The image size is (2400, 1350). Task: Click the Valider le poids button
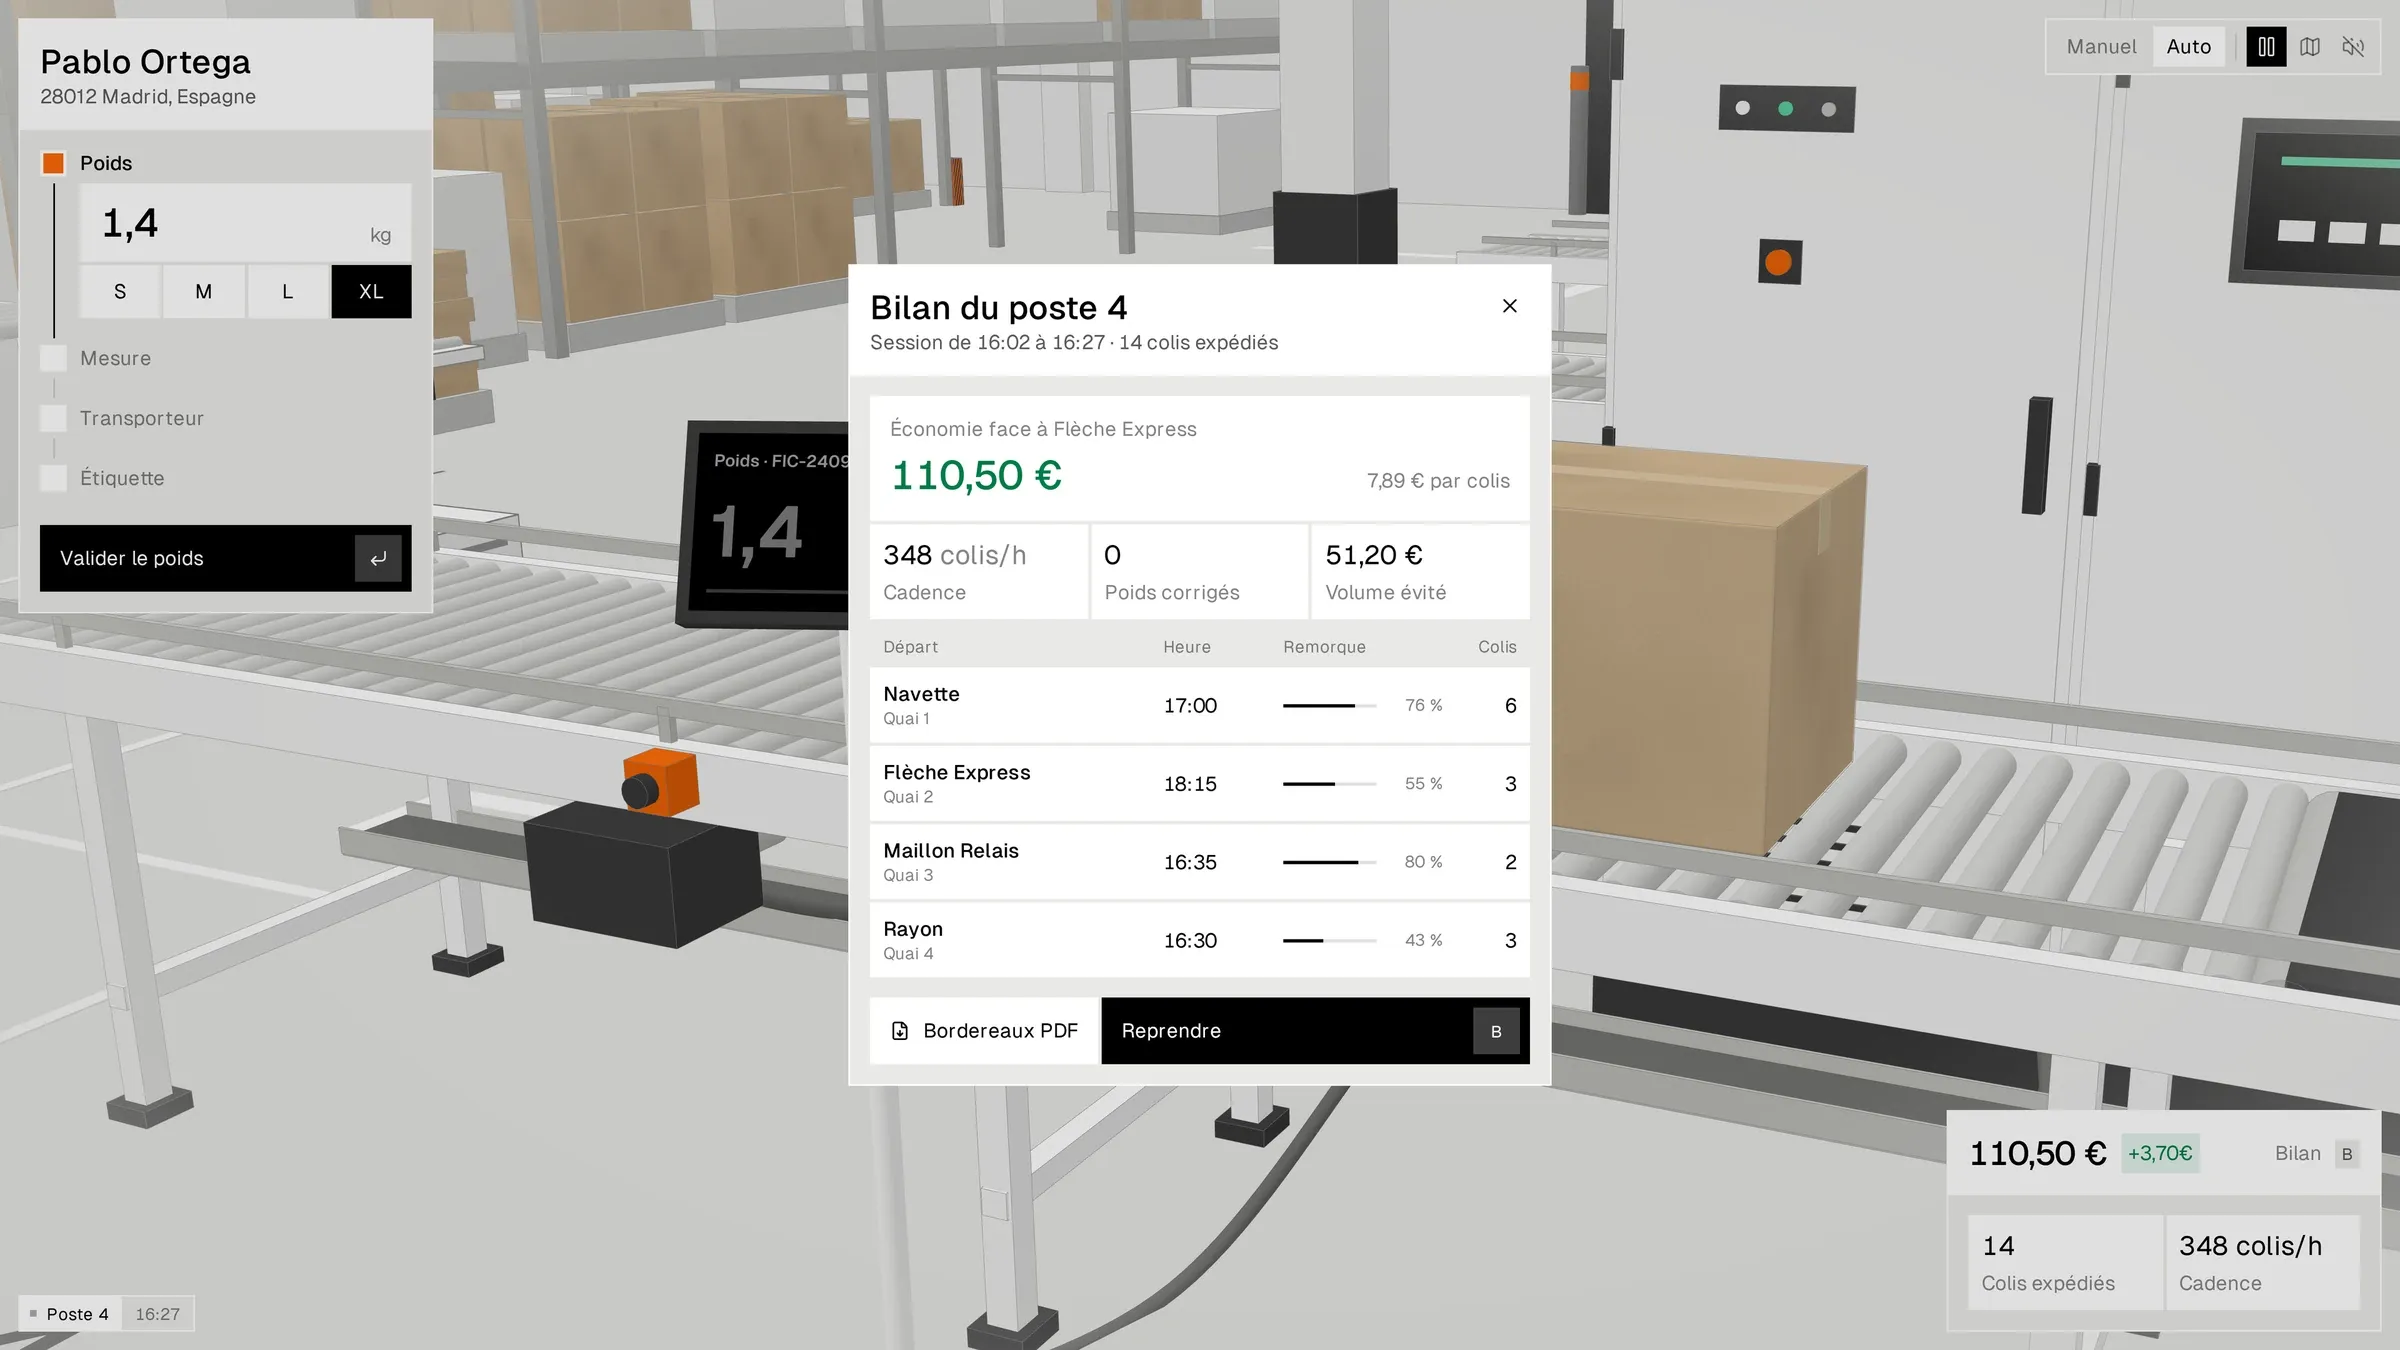pyautogui.click(x=225, y=558)
